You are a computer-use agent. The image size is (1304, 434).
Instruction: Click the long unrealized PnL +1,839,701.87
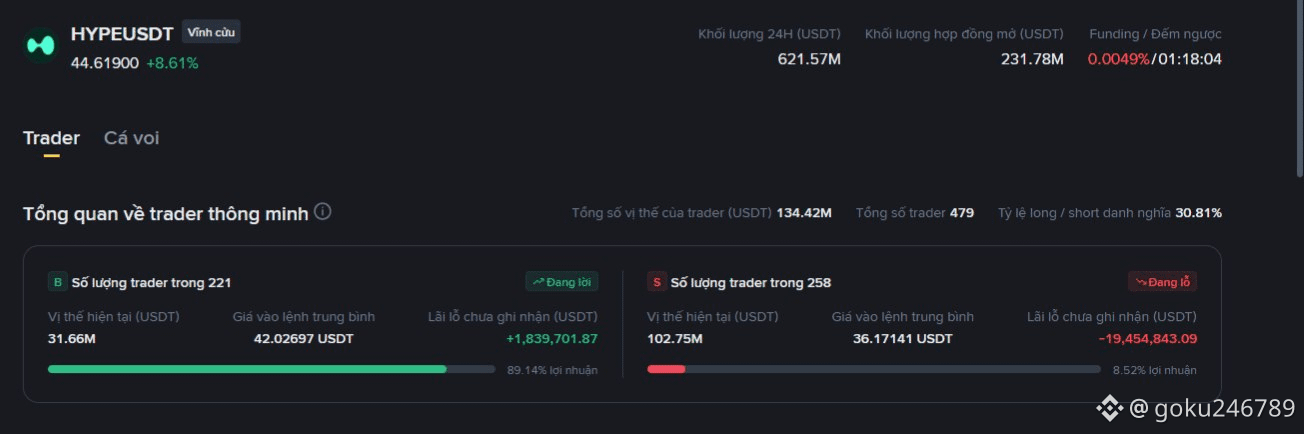point(552,338)
